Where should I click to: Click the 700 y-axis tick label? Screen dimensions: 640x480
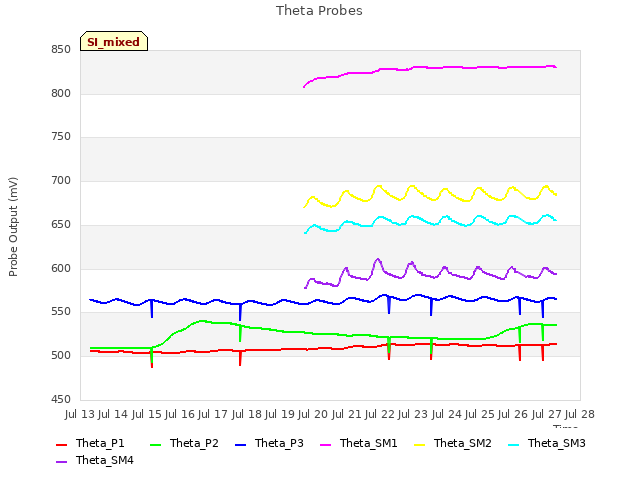click(x=61, y=180)
